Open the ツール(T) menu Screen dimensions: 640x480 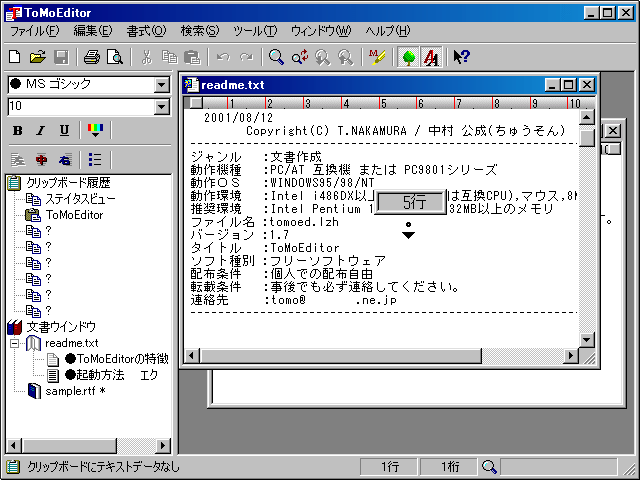tap(255, 31)
